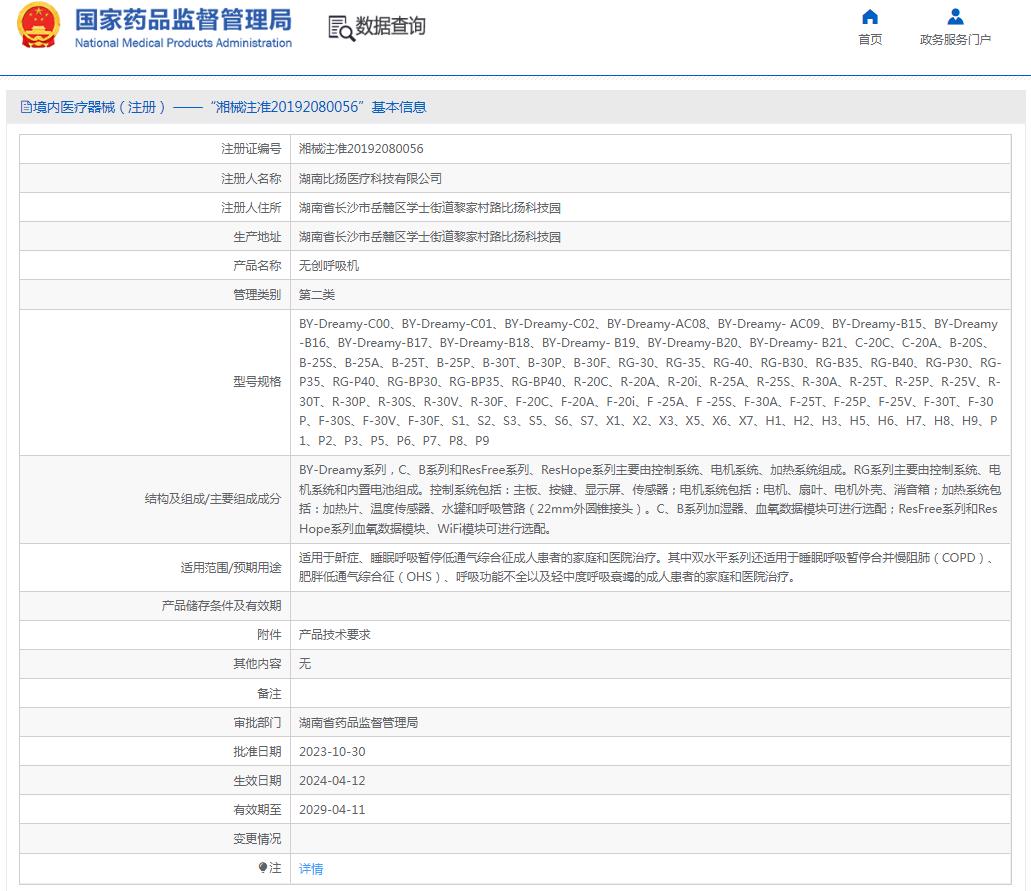Click the product name 无创呼吸机

point(329,266)
